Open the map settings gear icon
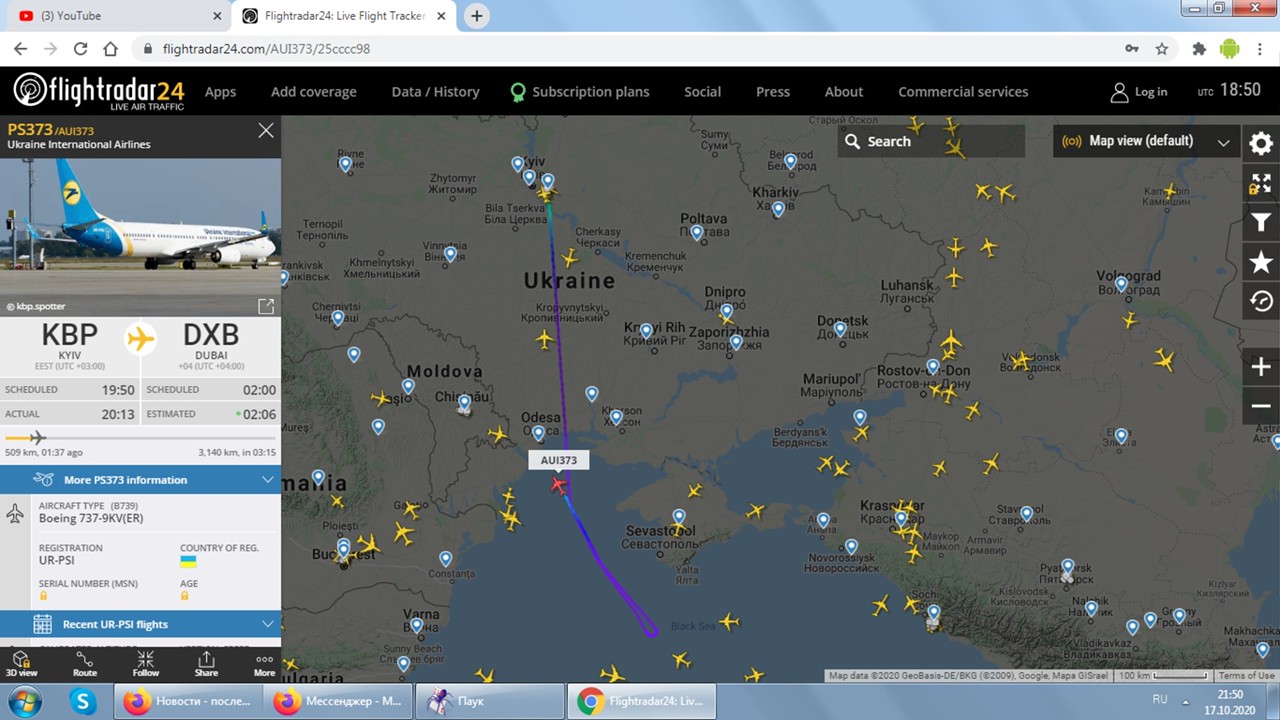 coord(1261,143)
